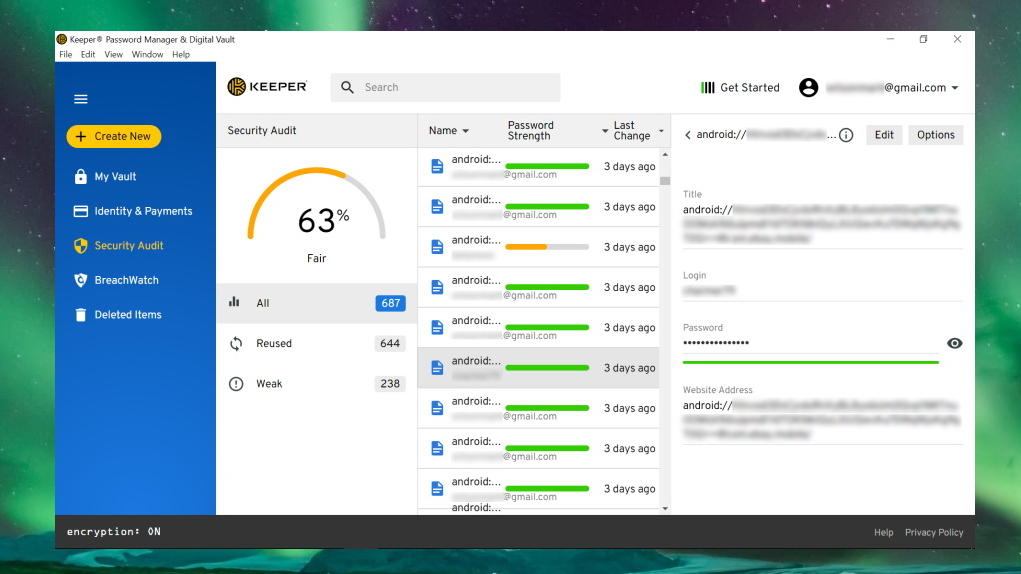Open the Help link in footer

[x=884, y=532]
